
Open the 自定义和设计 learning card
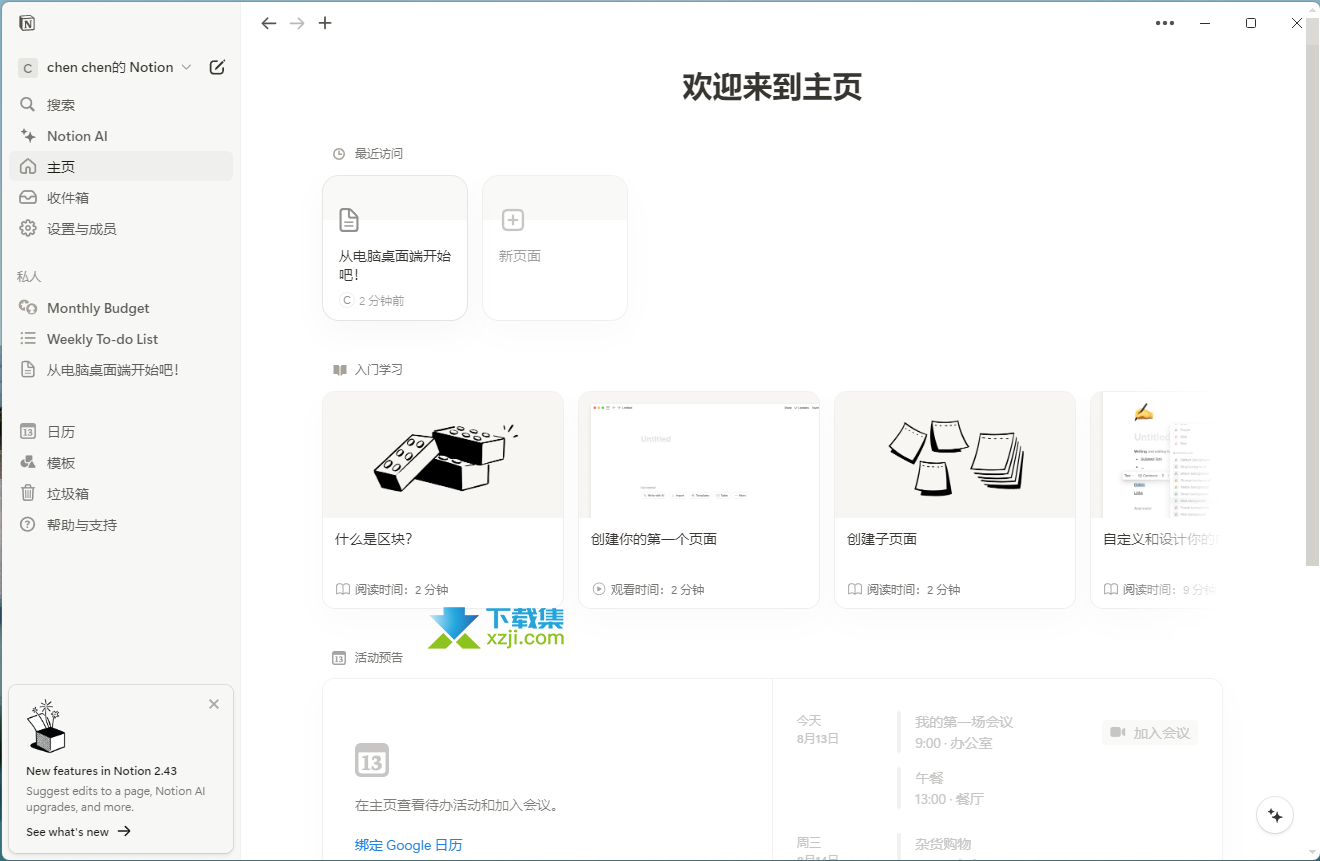click(1156, 500)
